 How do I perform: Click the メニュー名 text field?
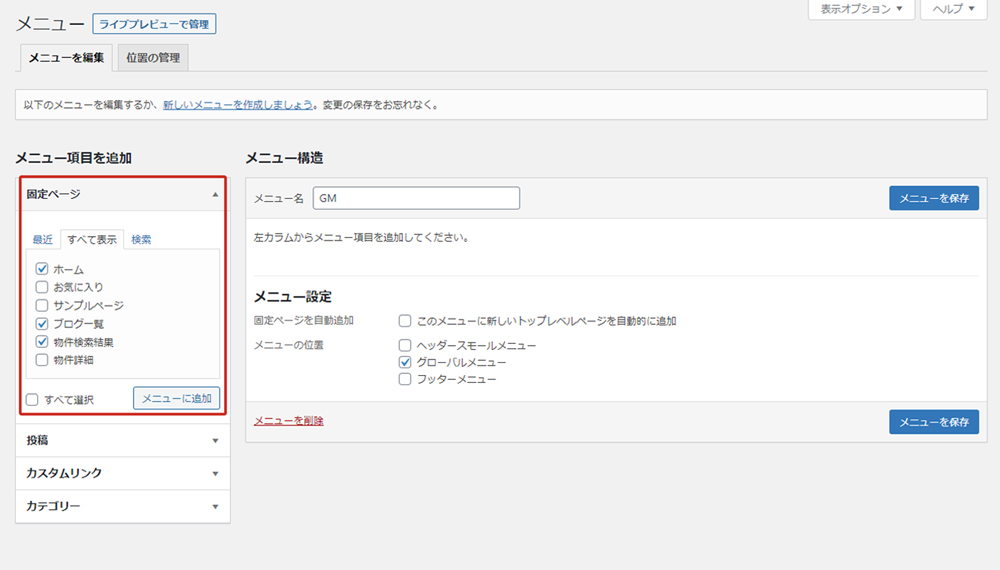tap(416, 198)
